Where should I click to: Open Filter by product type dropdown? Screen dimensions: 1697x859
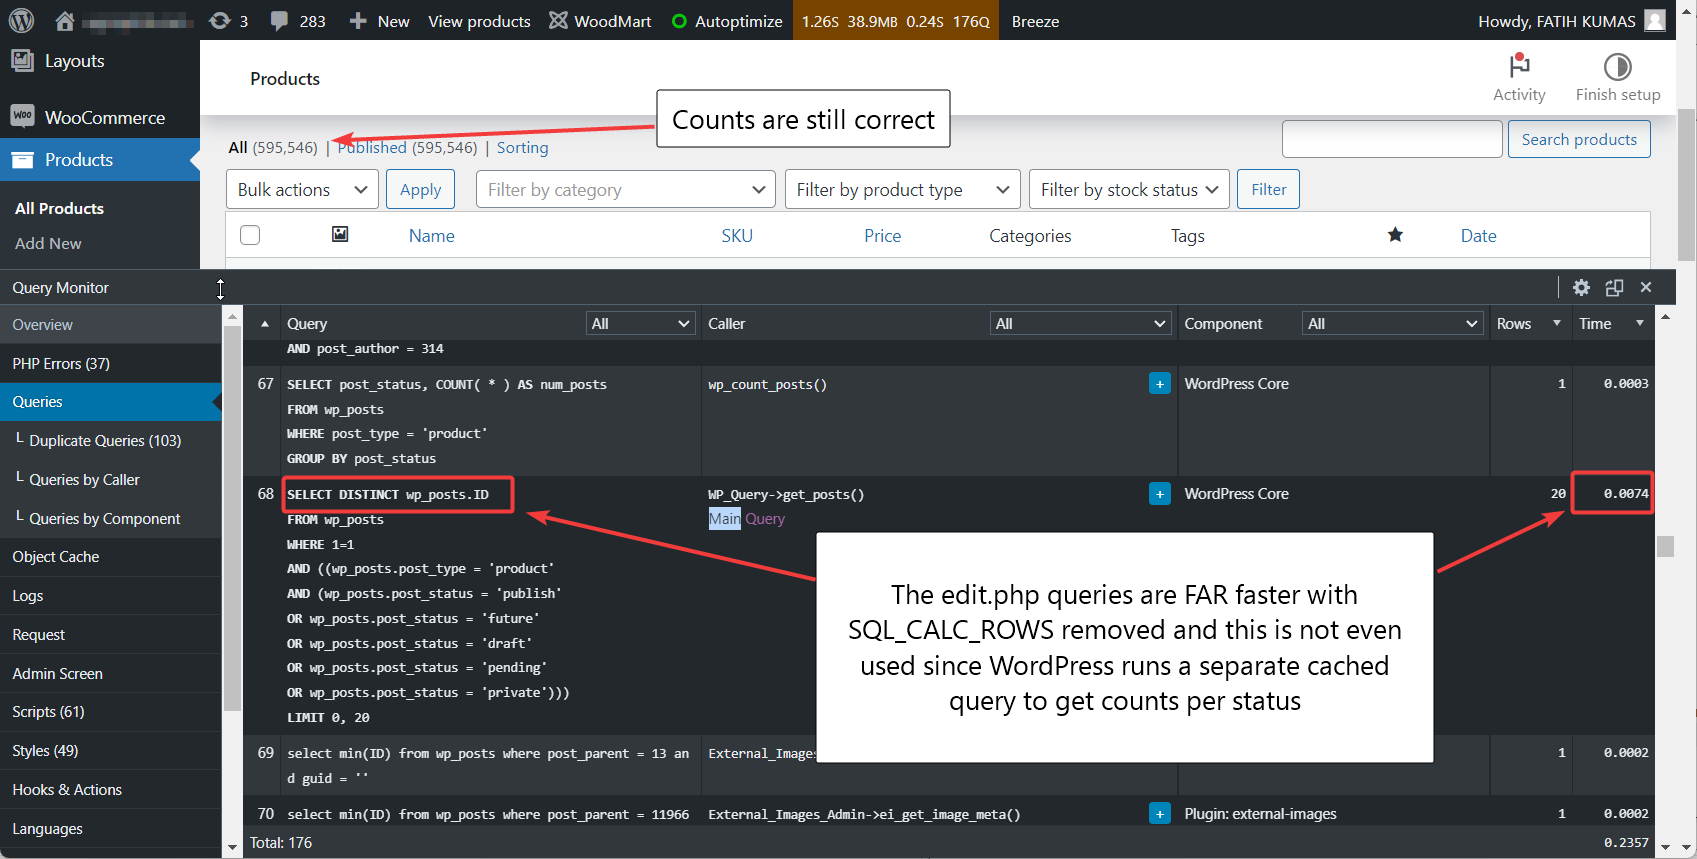pyautogui.click(x=903, y=189)
